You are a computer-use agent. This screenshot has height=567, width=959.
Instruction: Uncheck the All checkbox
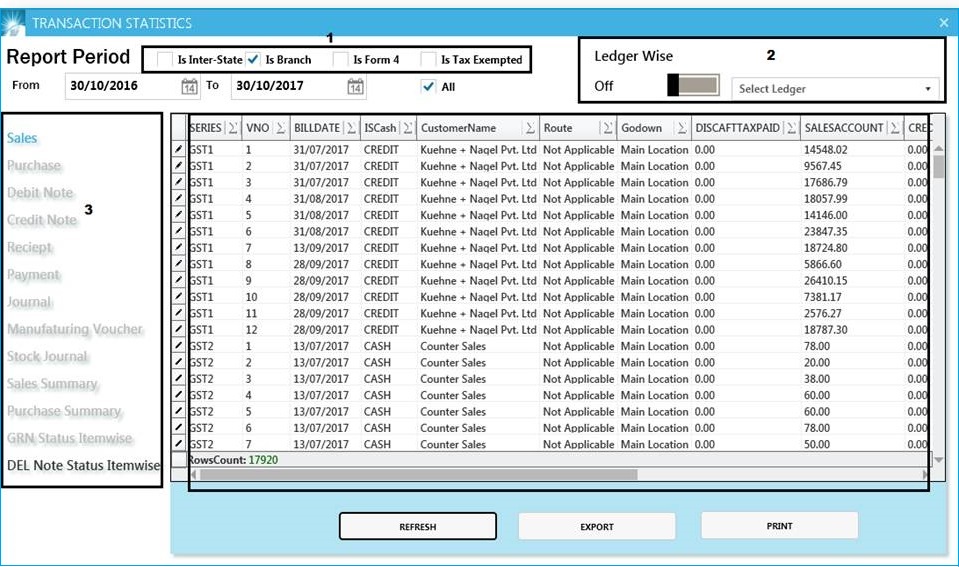(x=429, y=86)
